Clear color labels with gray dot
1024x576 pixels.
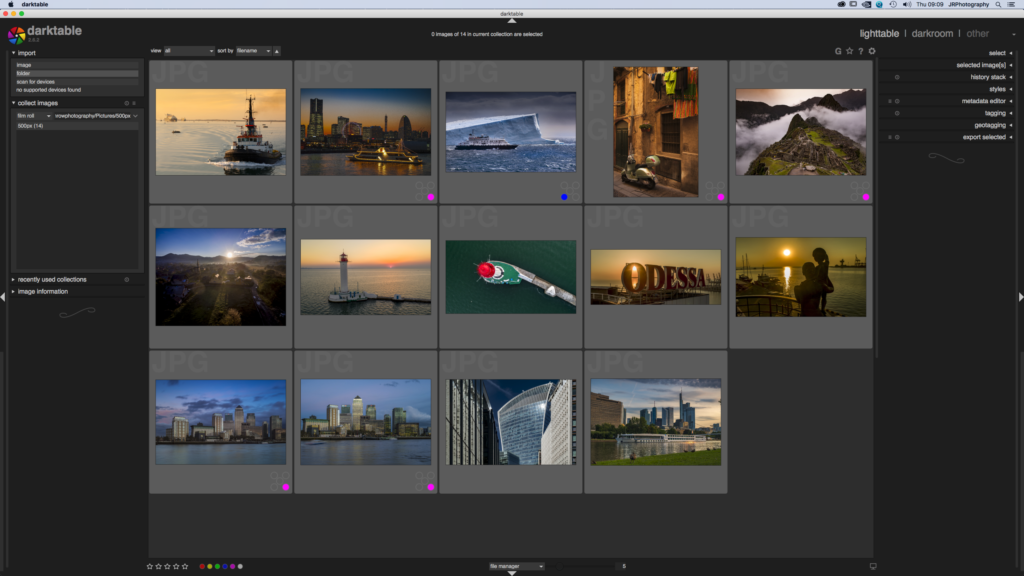(x=240, y=566)
